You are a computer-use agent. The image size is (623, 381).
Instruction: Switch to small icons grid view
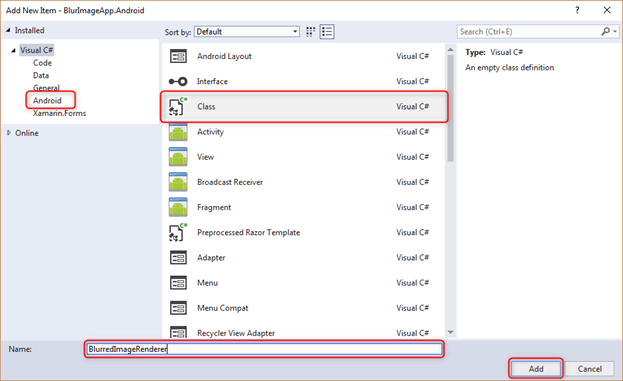click(310, 32)
